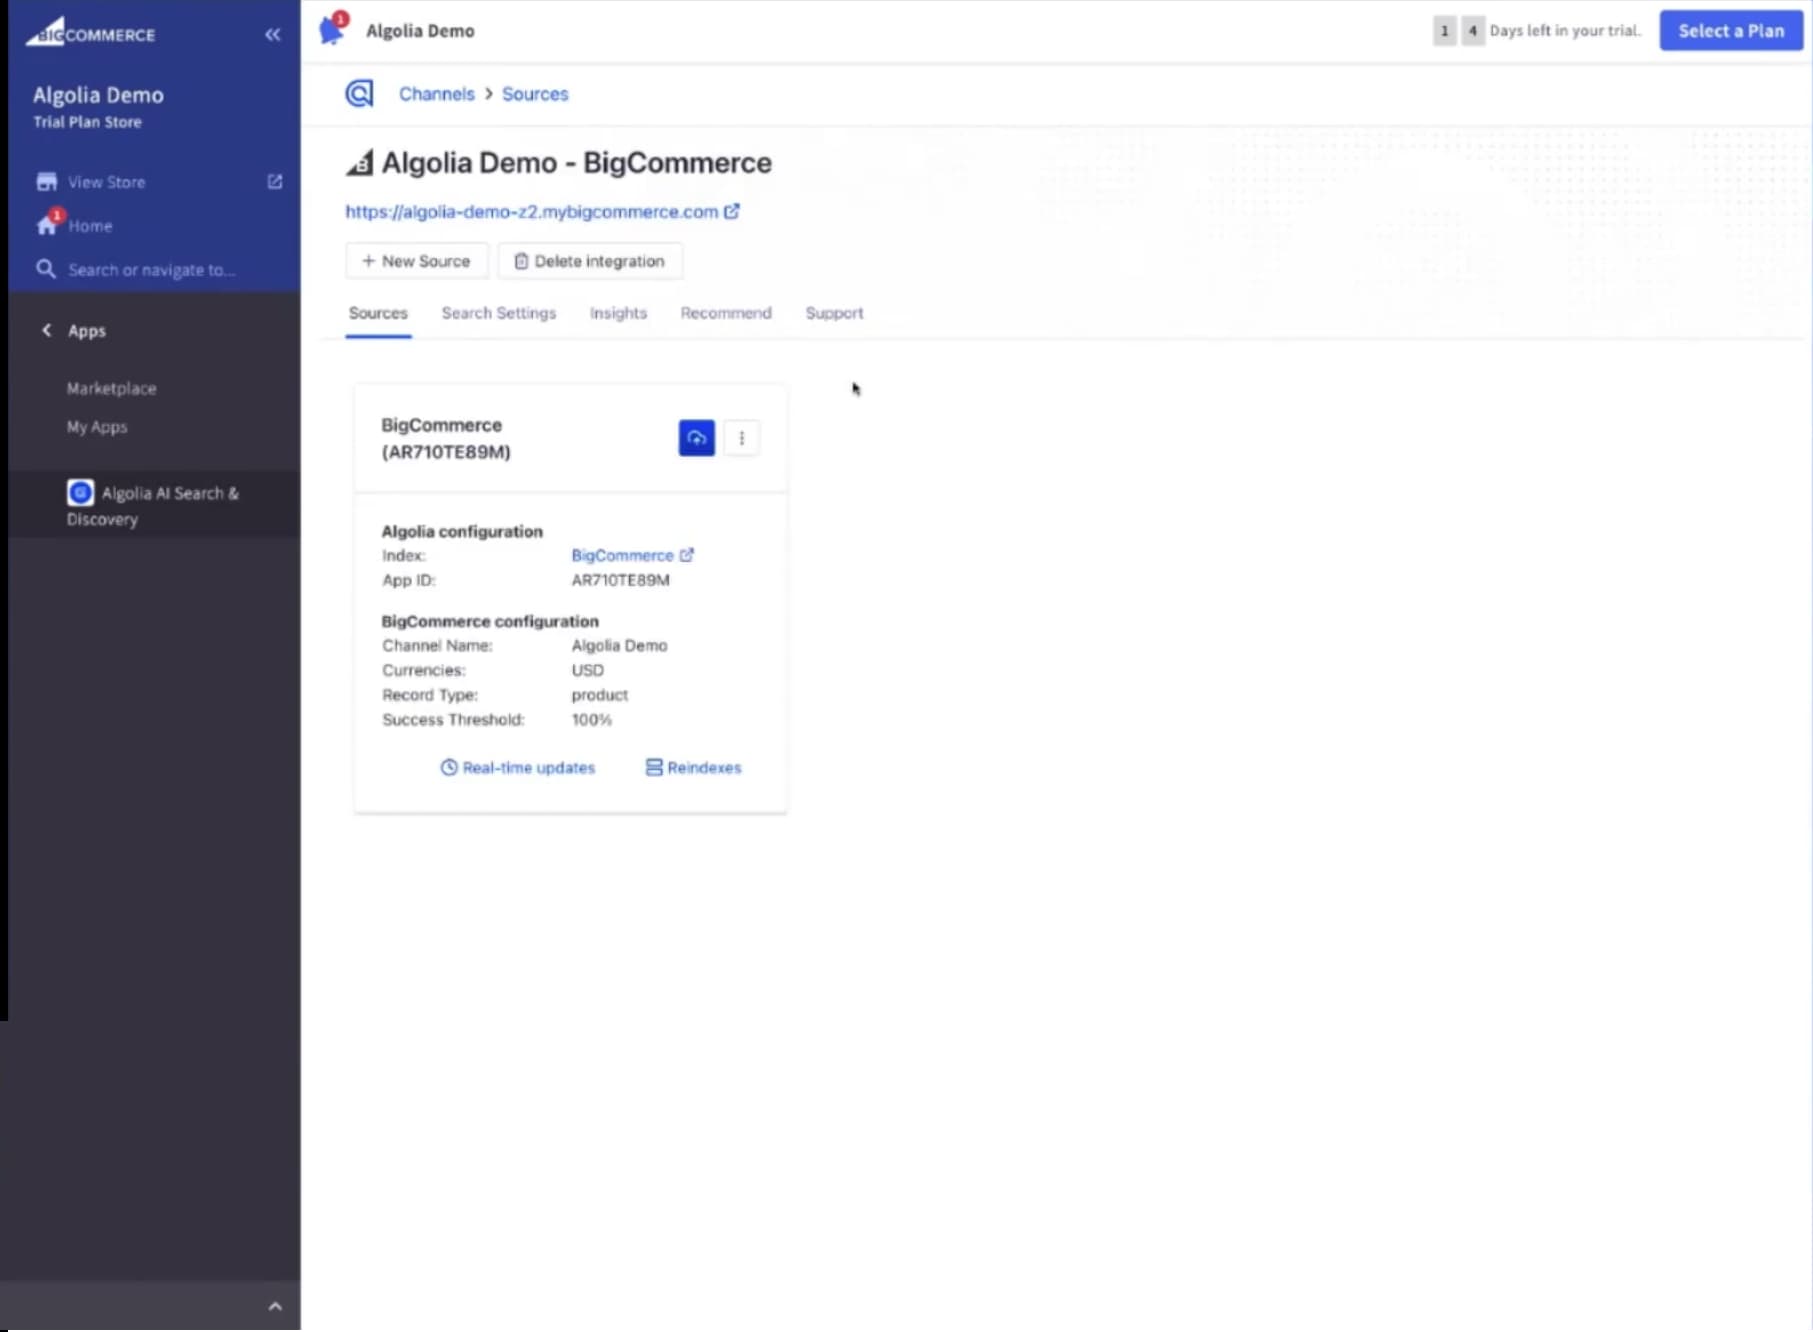This screenshot has width=1813, height=1332.
Task: Open My Apps in the sidebar
Action: [x=97, y=427]
